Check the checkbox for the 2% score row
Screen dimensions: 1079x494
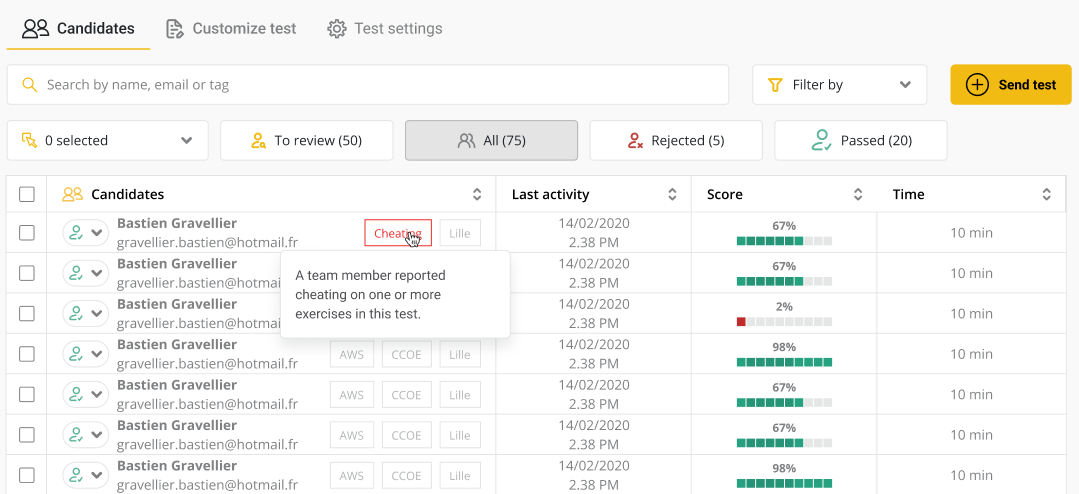(27, 313)
